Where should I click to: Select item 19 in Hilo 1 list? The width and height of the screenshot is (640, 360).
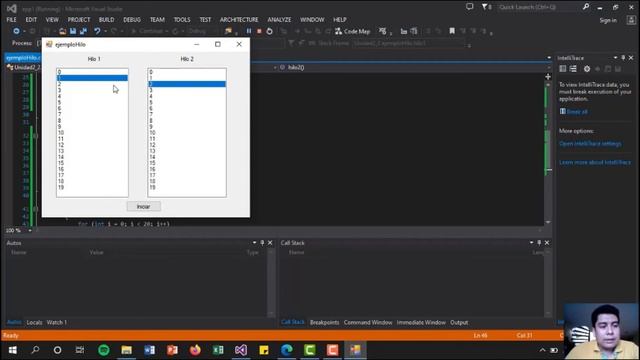(x=92, y=187)
